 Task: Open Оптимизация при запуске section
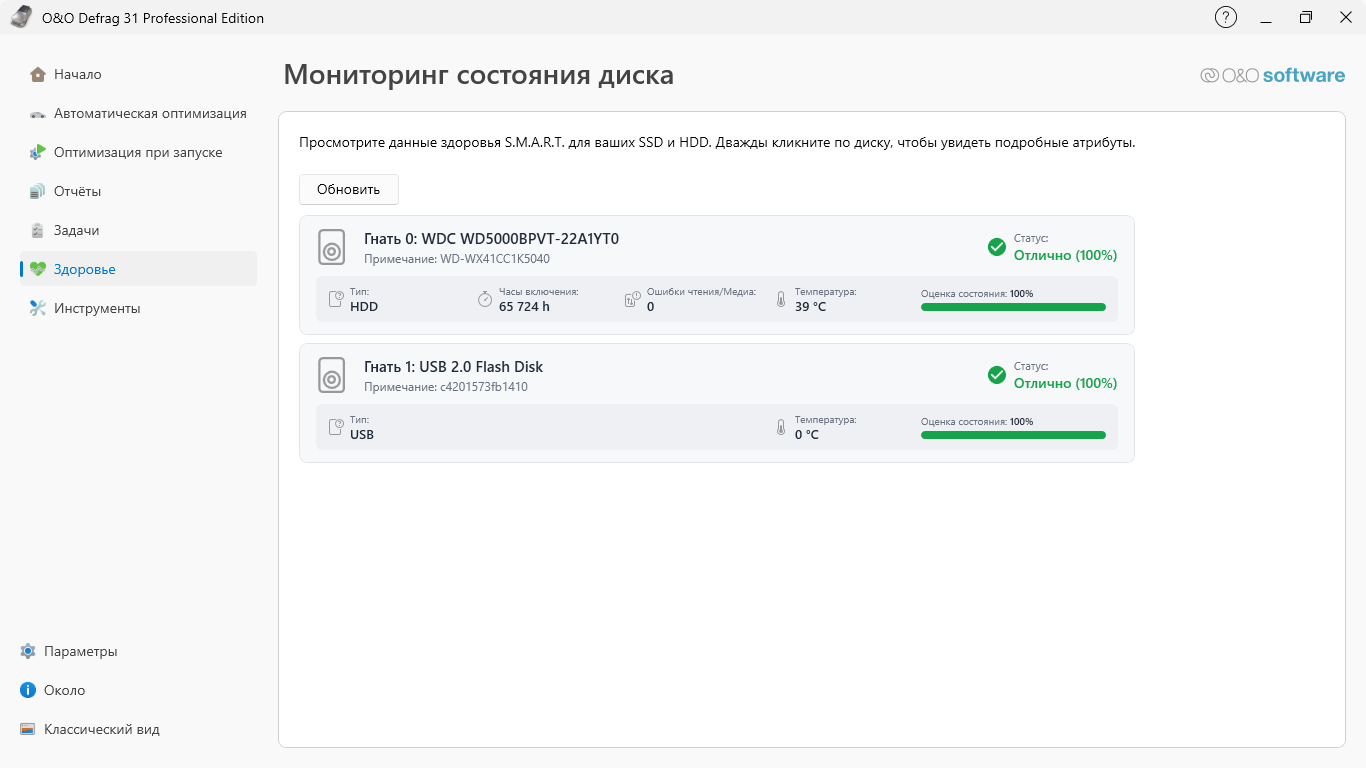(x=138, y=152)
